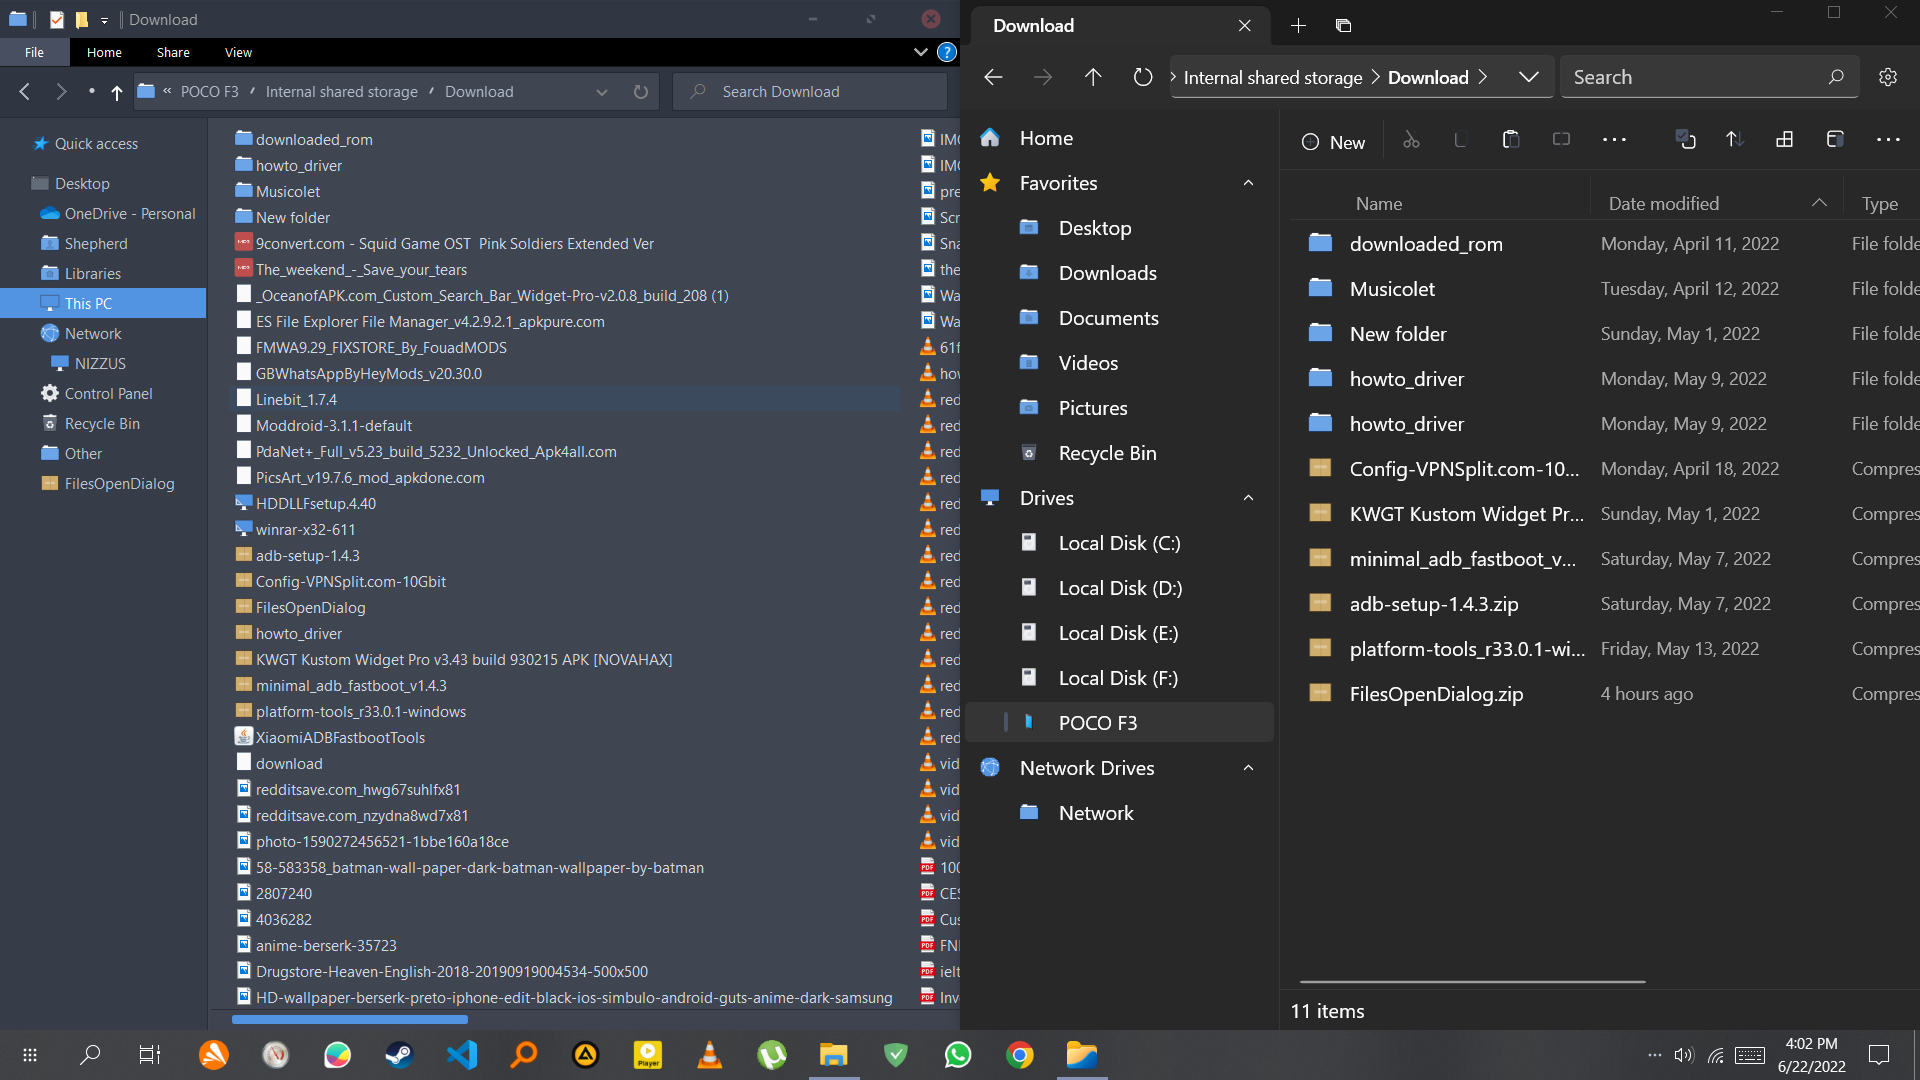This screenshot has width=1920, height=1080.
Task: Open the Share ribbon tab
Action: point(173,52)
